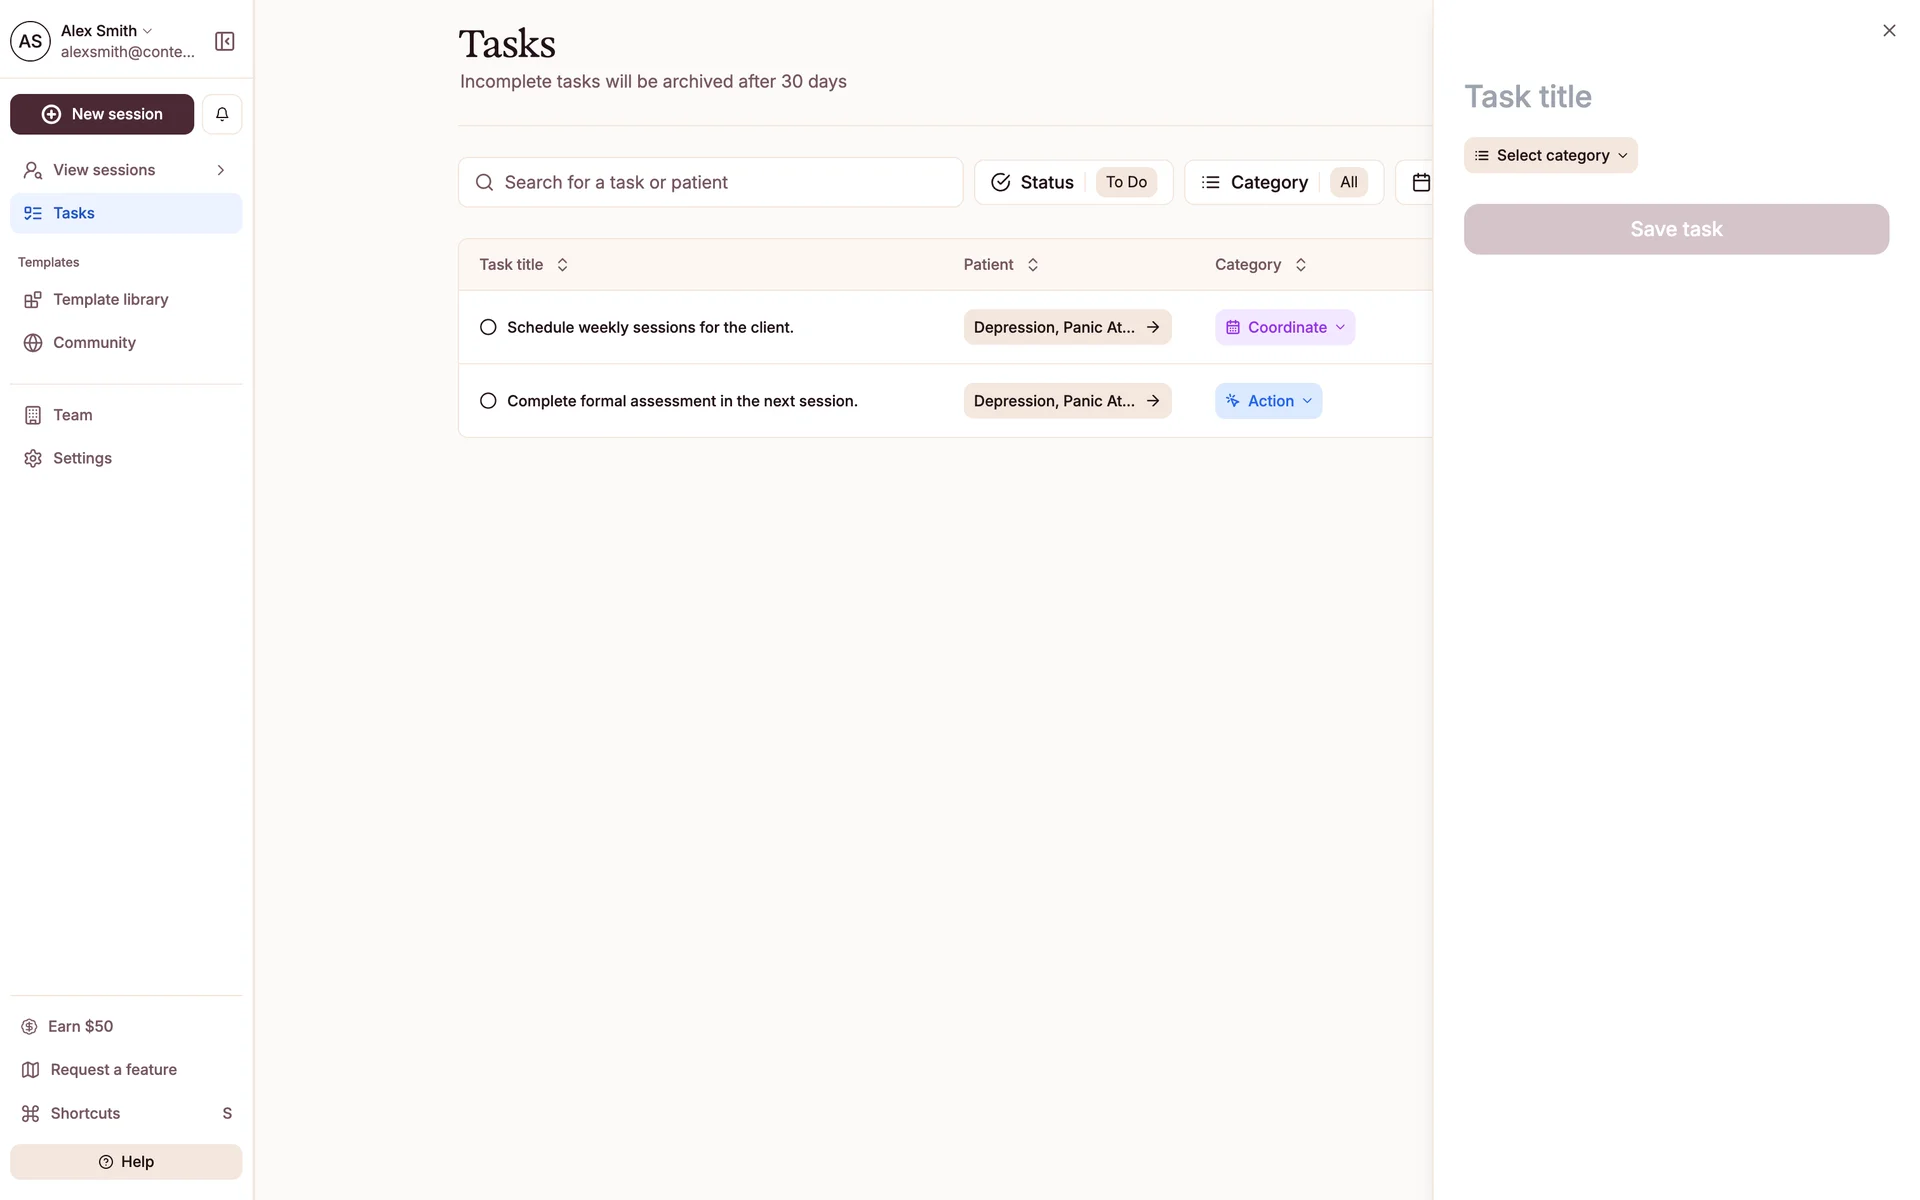1920x1200 pixels.
Task: Collapse the sidebar panel icon
Action: (x=224, y=41)
